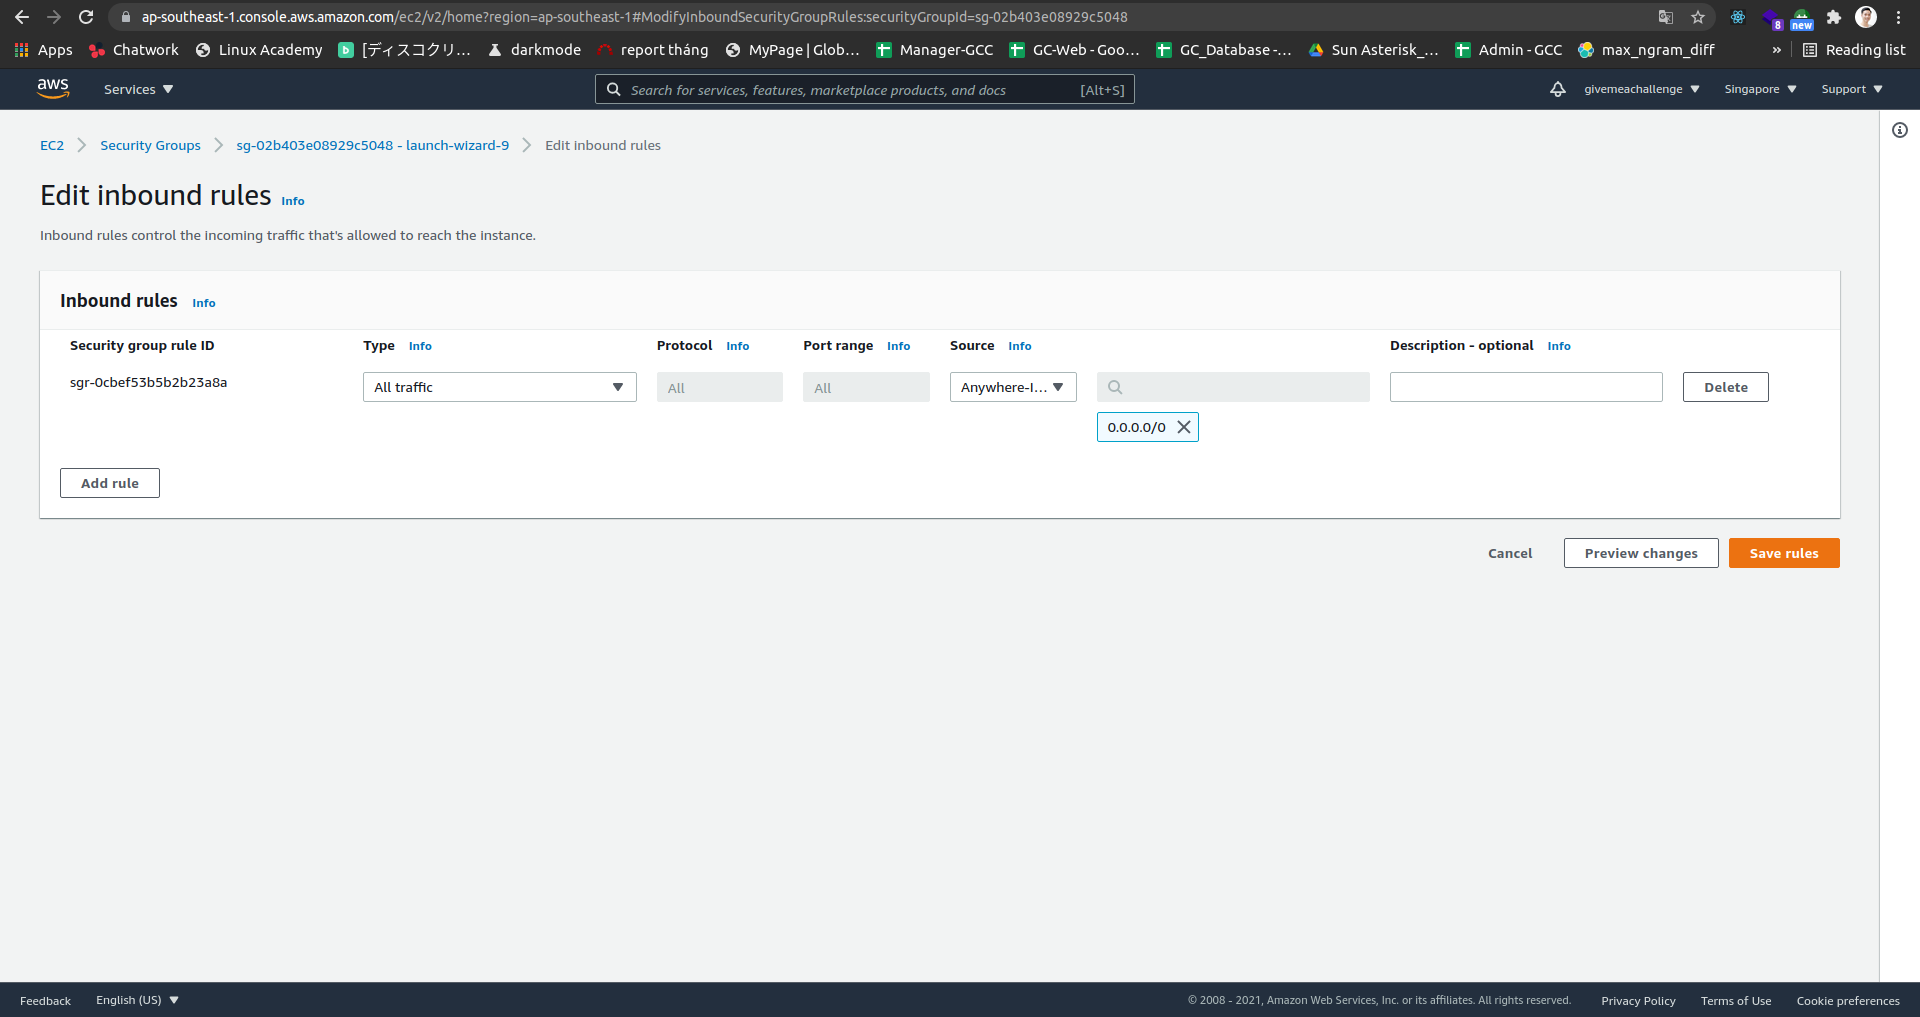Click the translate icon in address bar
1920x1017 pixels.
click(x=1664, y=17)
